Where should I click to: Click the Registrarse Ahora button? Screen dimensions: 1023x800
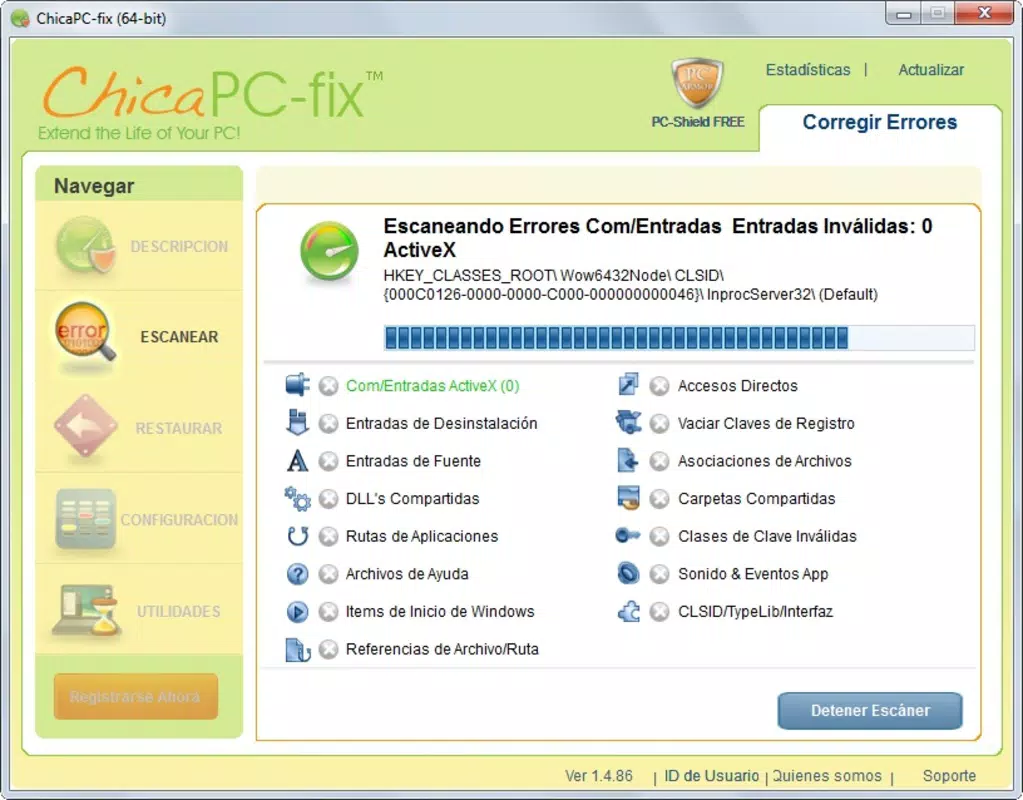(x=136, y=696)
